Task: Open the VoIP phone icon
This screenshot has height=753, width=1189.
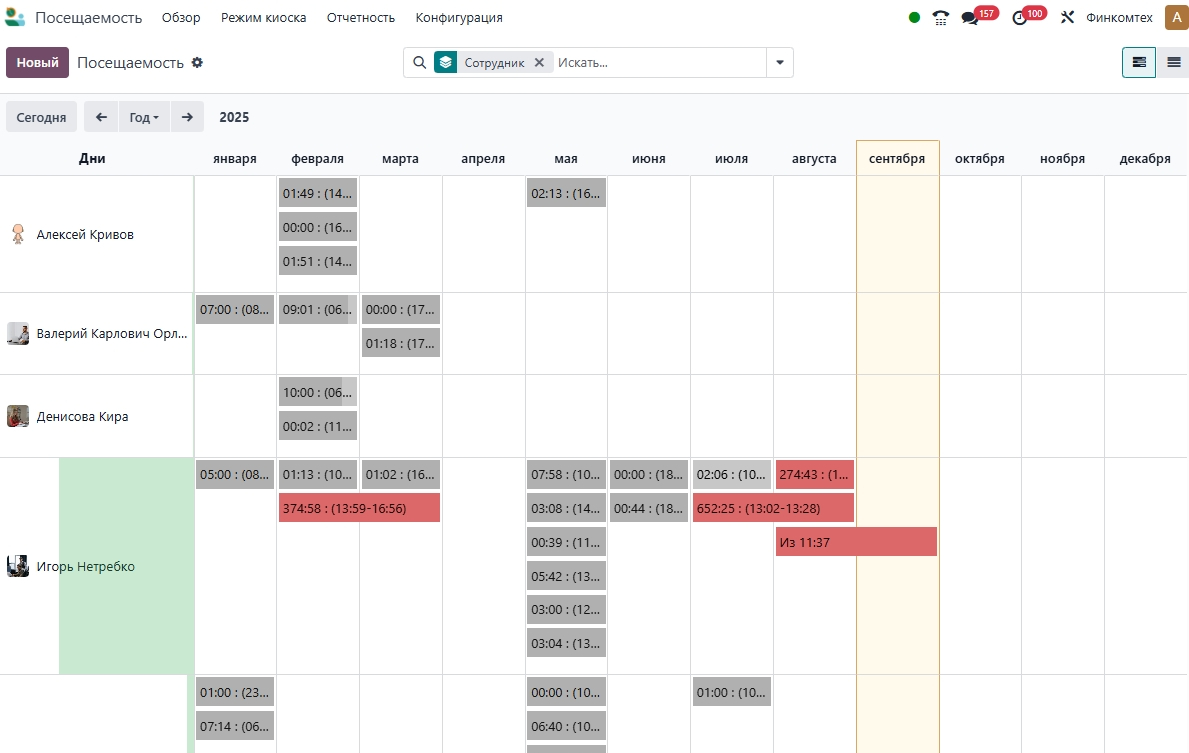Action: tap(940, 18)
